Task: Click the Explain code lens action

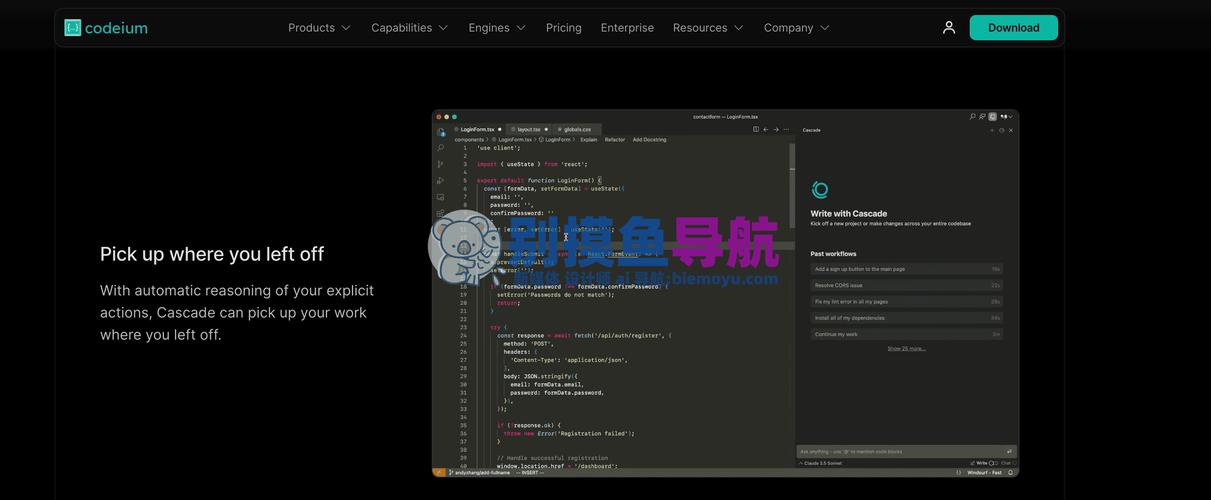Action: coord(589,140)
